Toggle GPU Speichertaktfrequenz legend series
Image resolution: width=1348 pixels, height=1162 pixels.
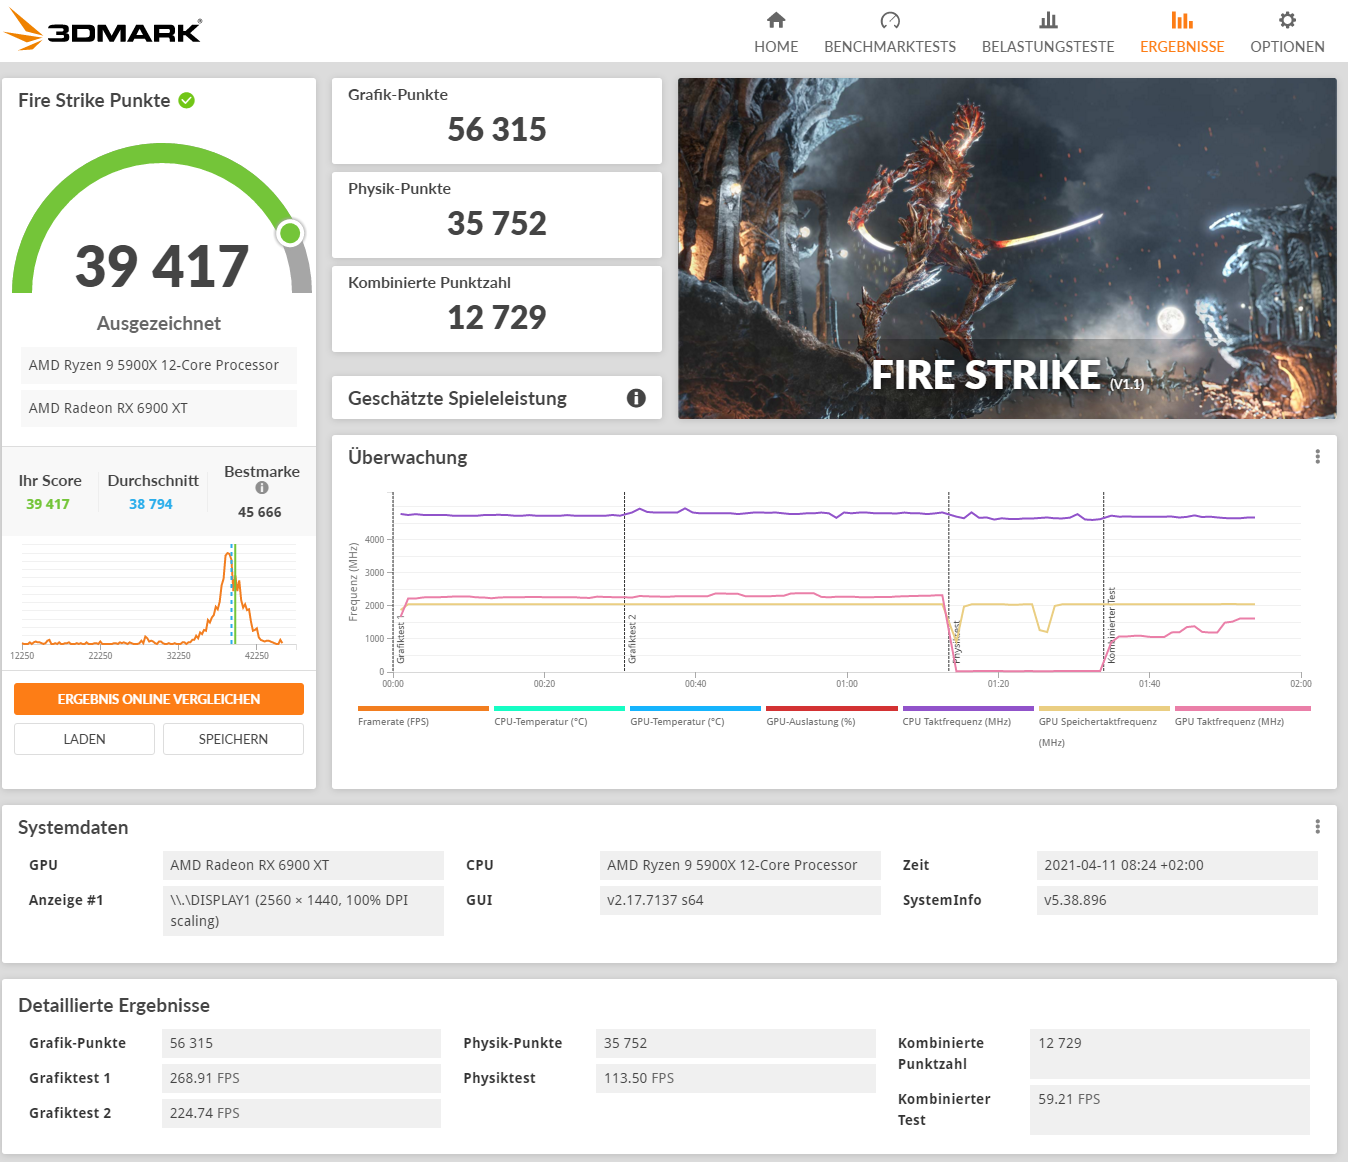[1103, 726]
